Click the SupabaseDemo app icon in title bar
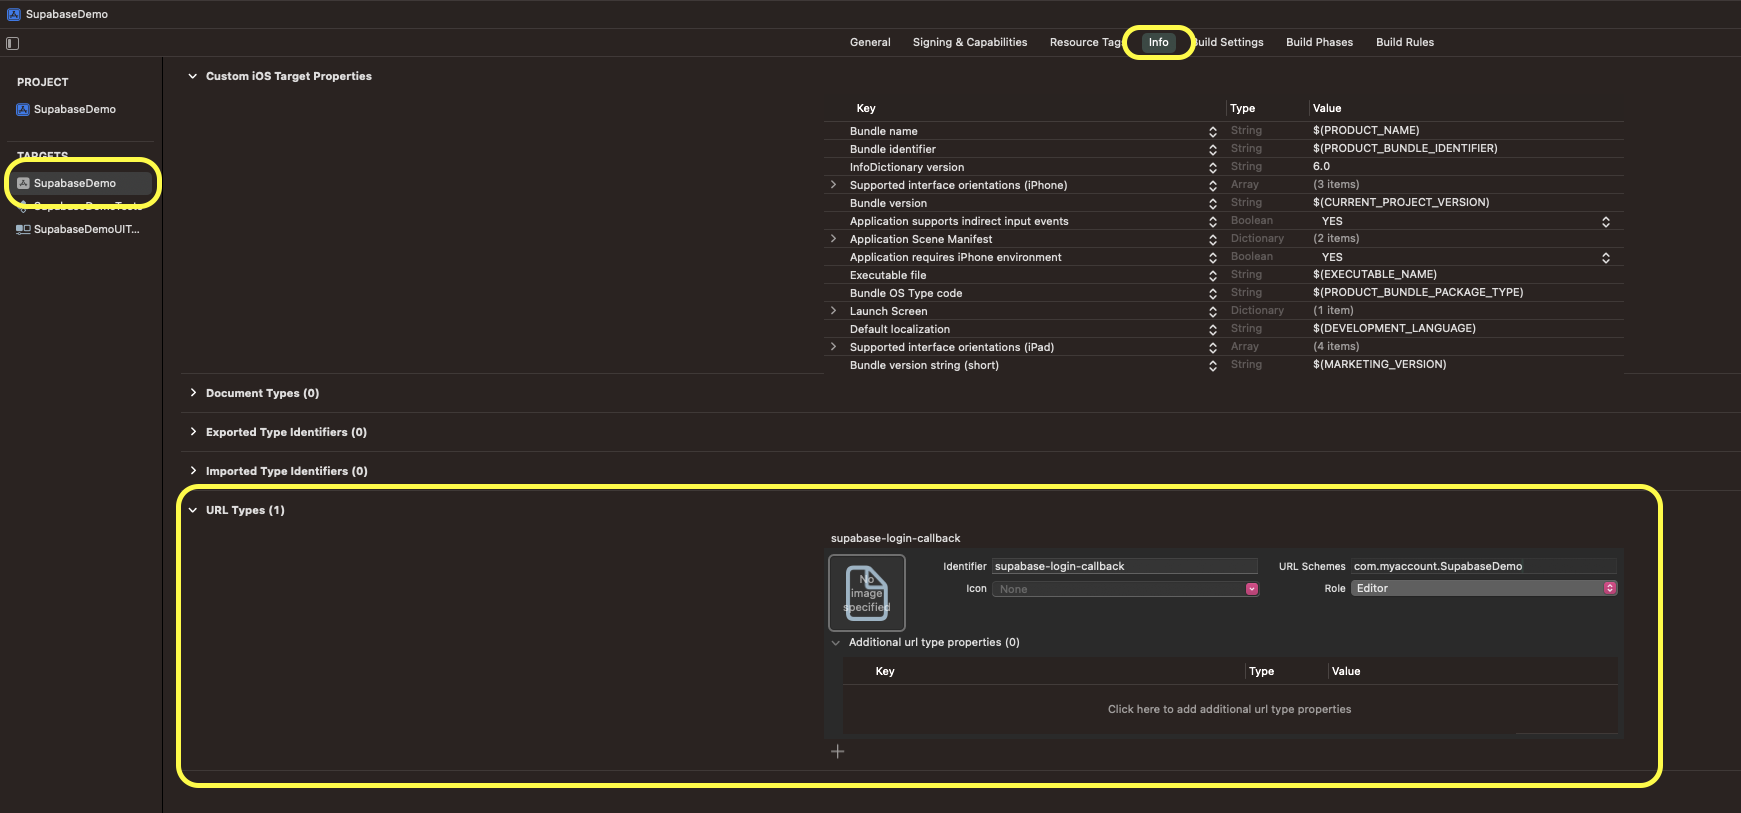The image size is (1741, 813). (14, 14)
